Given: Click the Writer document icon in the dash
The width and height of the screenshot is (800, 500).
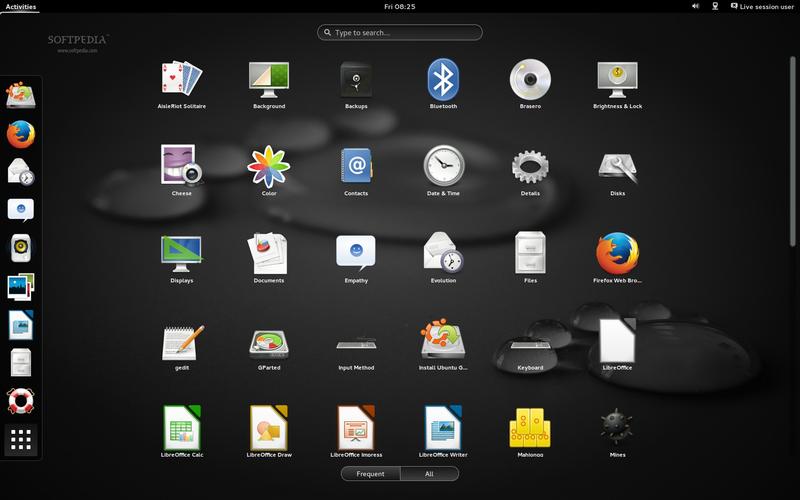Looking at the screenshot, I should pyautogui.click(x=21, y=324).
